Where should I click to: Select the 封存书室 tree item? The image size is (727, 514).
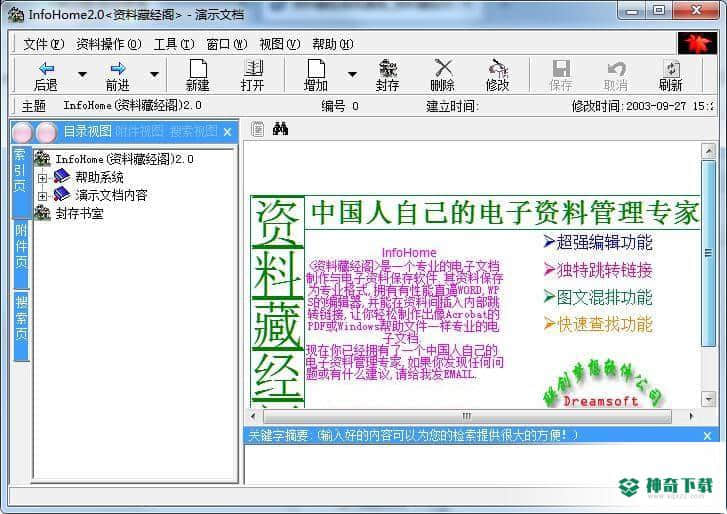79,213
